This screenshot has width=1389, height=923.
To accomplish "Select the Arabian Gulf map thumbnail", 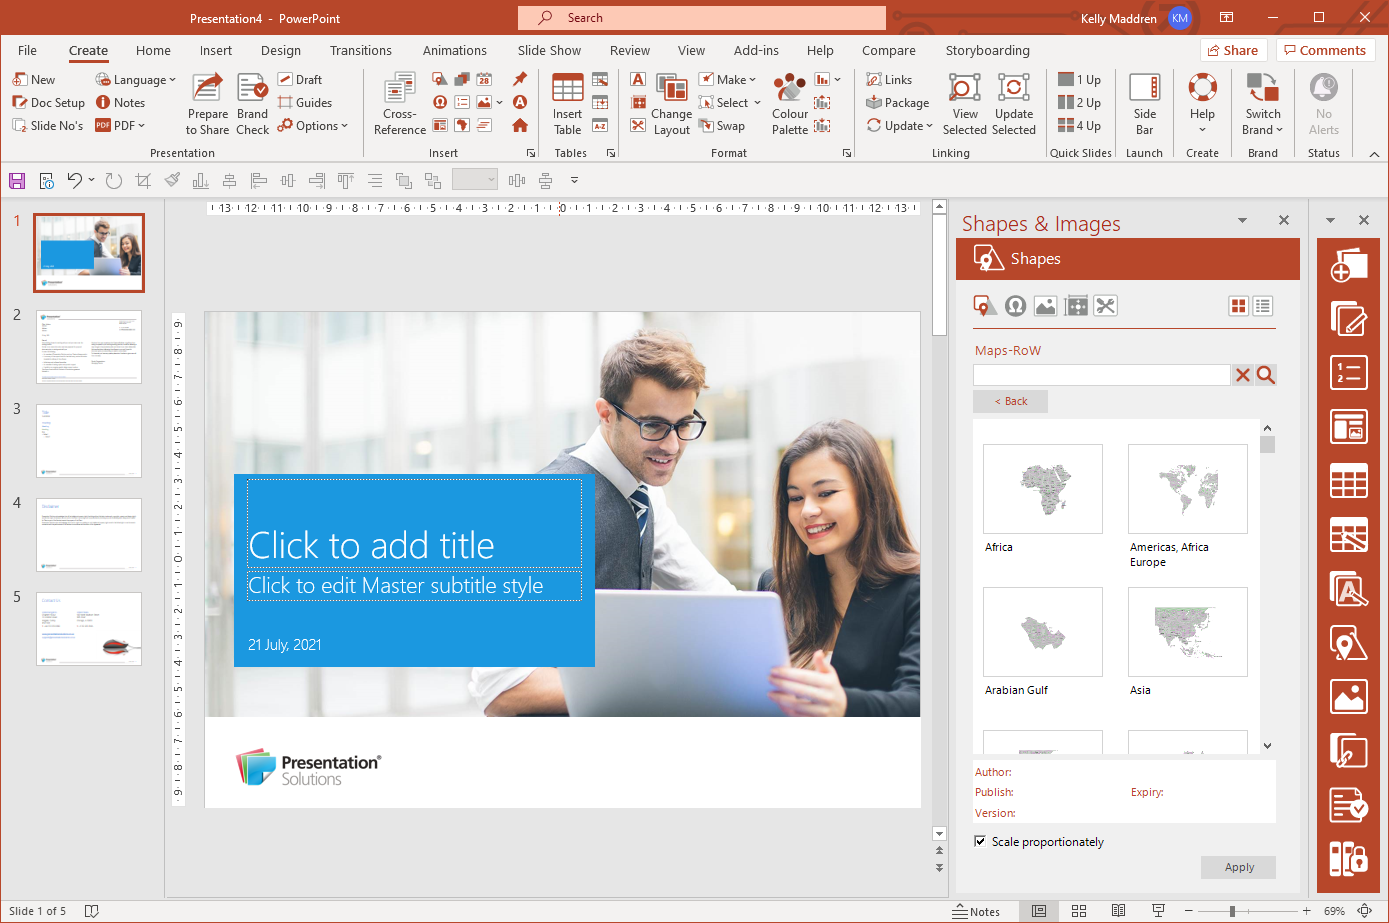I will pyautogui.click(x=1043, y=632).
